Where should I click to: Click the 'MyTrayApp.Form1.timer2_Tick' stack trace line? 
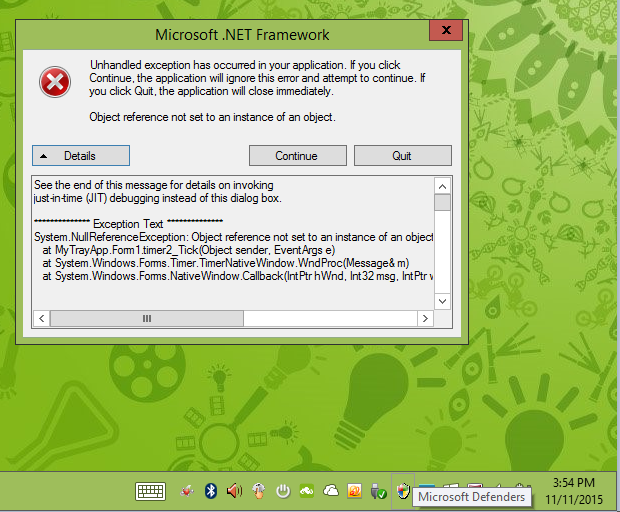(189, 250)
